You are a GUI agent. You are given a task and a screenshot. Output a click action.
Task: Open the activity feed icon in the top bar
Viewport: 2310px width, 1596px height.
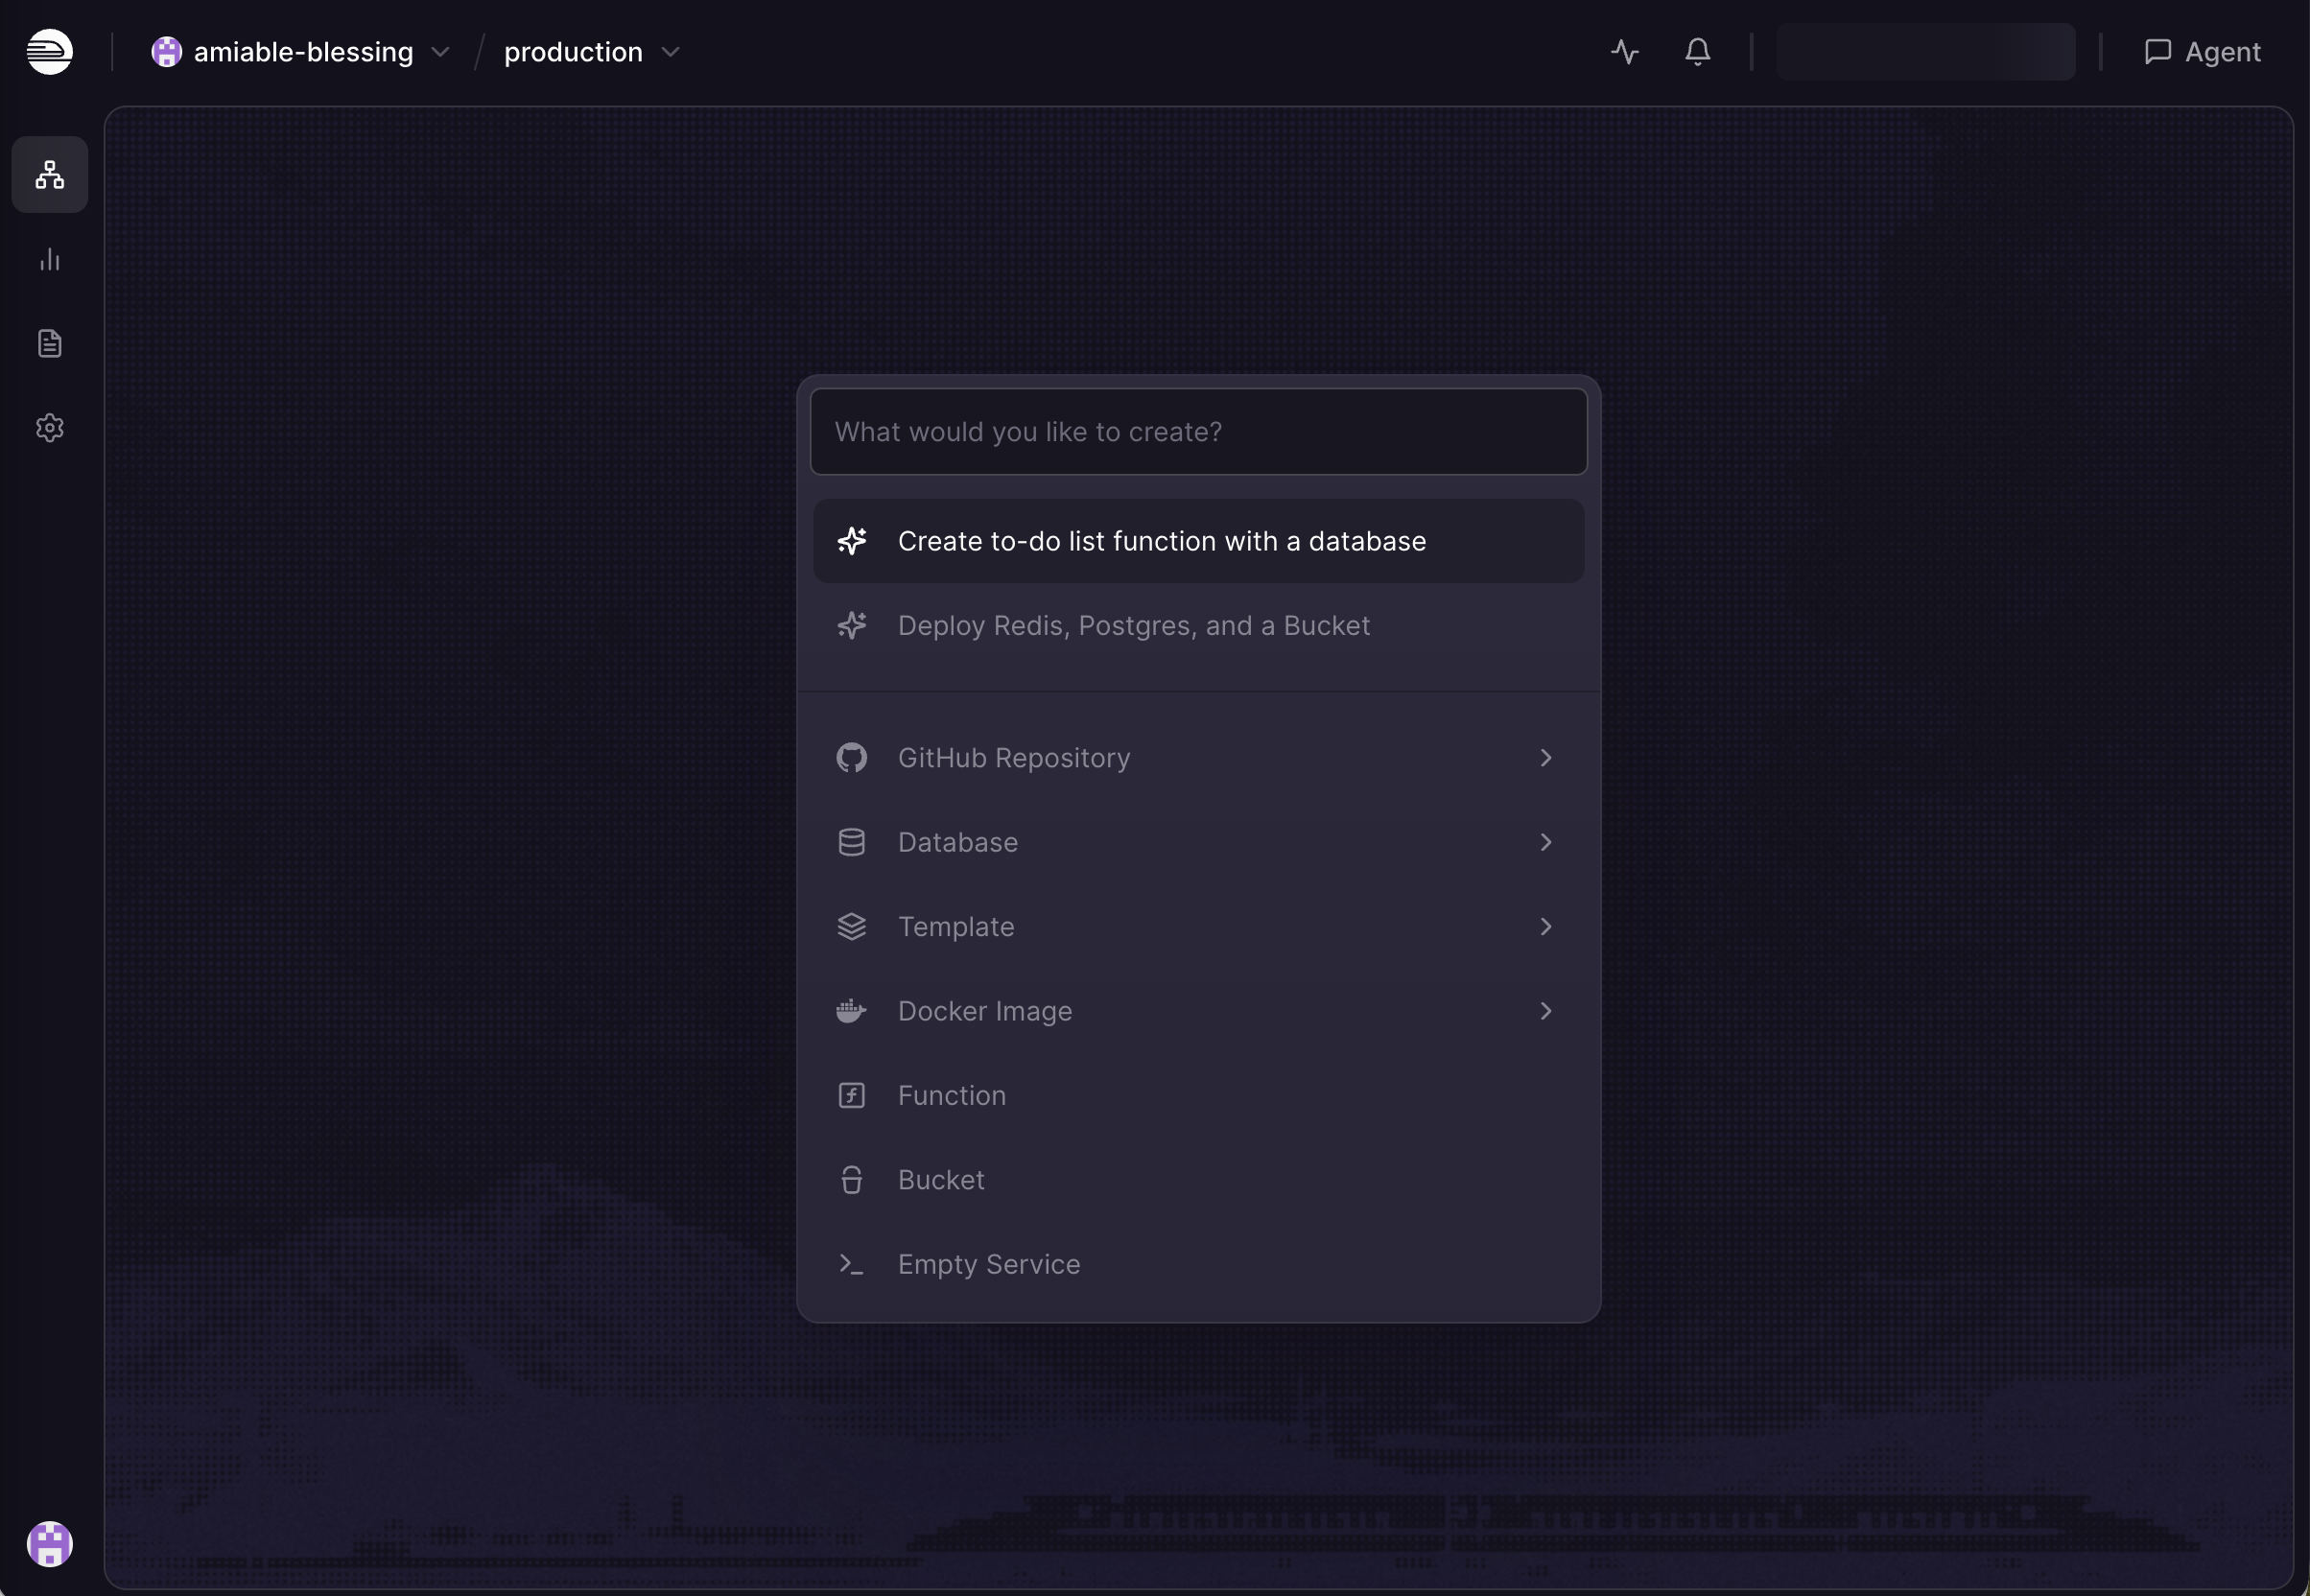[1624, 51]
